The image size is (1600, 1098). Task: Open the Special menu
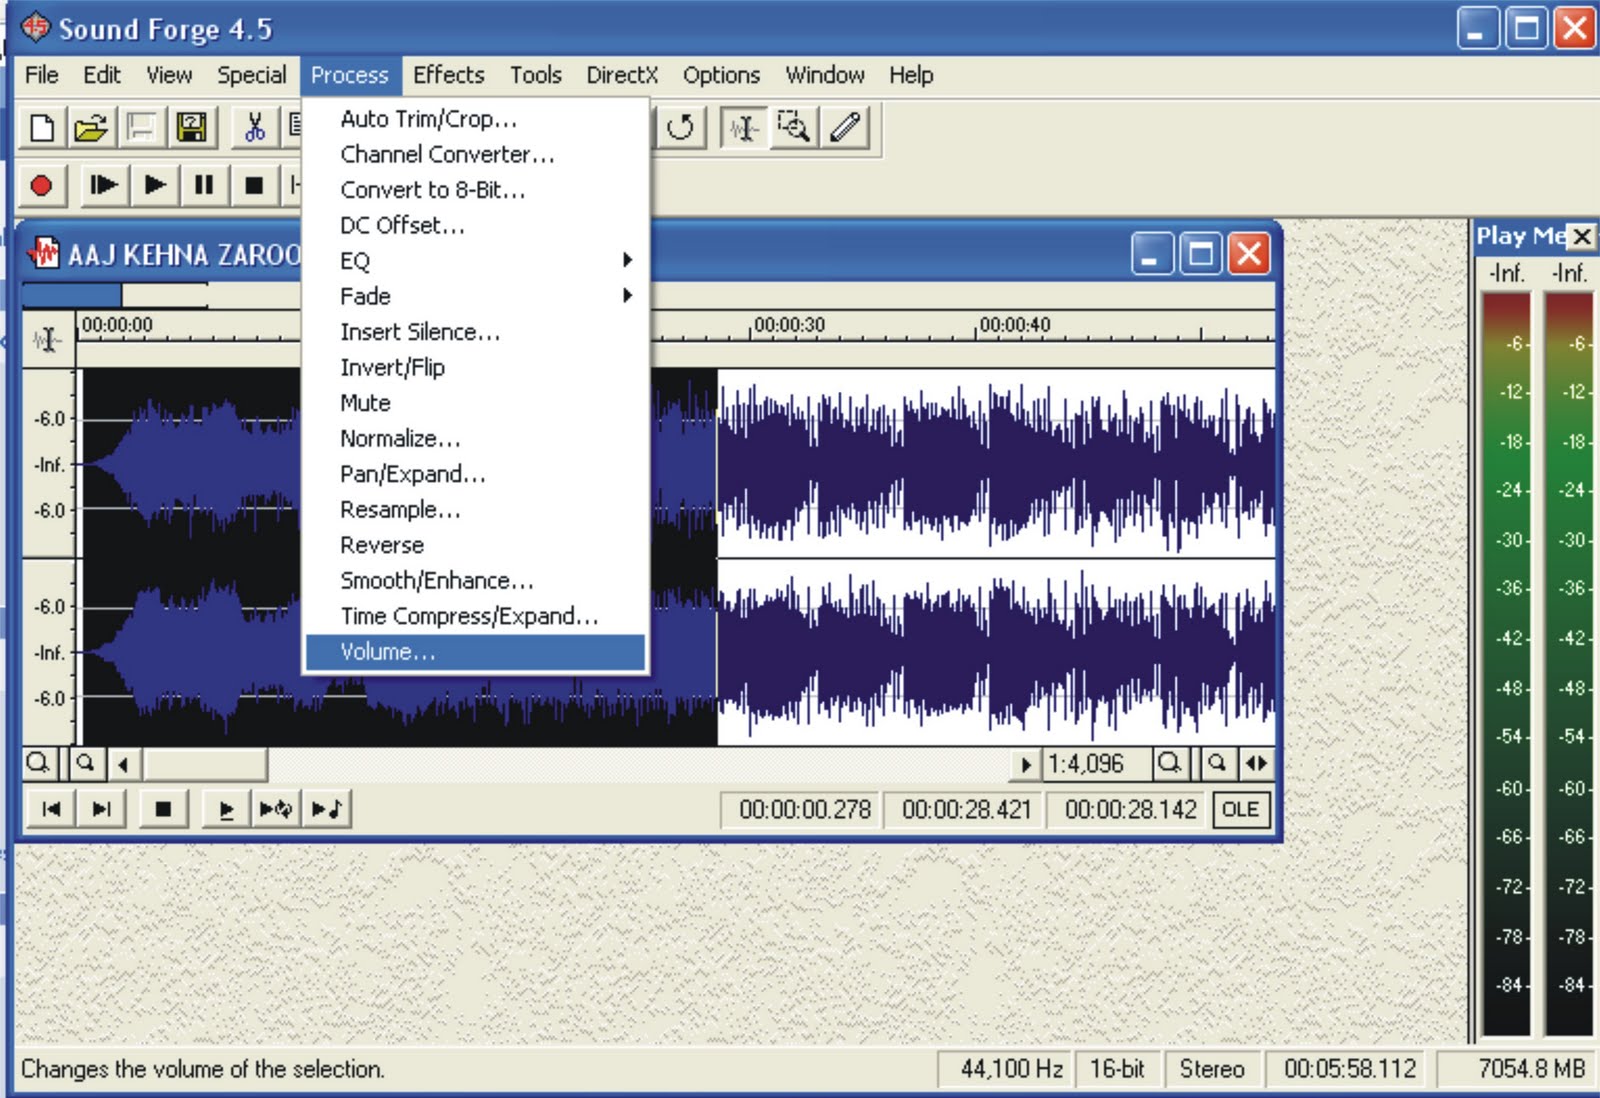pos(252,75)
